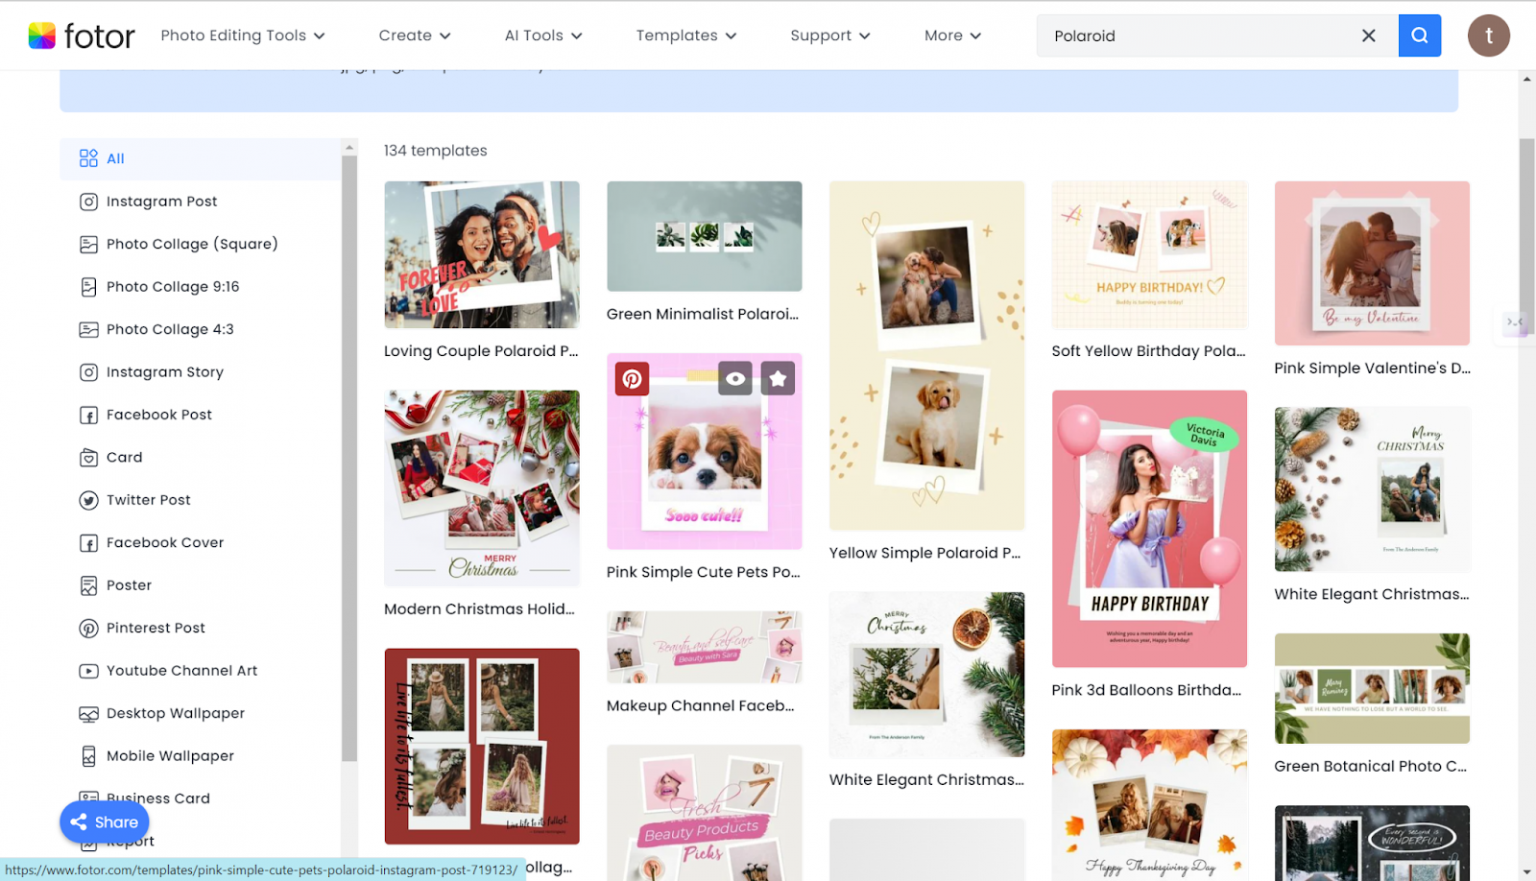Click the Pinterest save icon on pet template

tap(632, 379)
